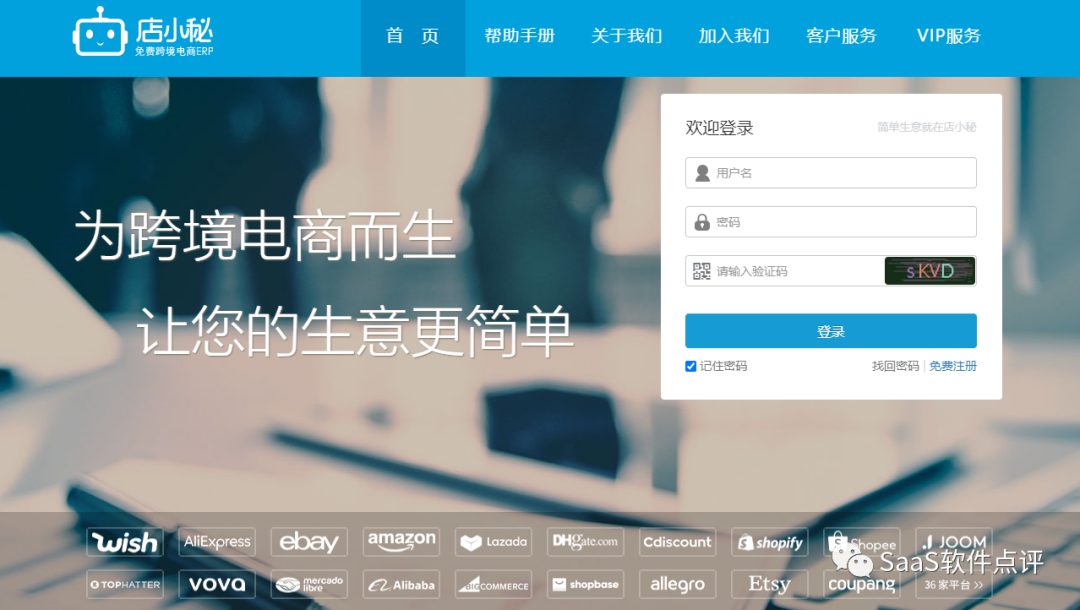This screenshot has height=610, width=1080.
Task: Click the JOOM platform logo
Action: 953,542
